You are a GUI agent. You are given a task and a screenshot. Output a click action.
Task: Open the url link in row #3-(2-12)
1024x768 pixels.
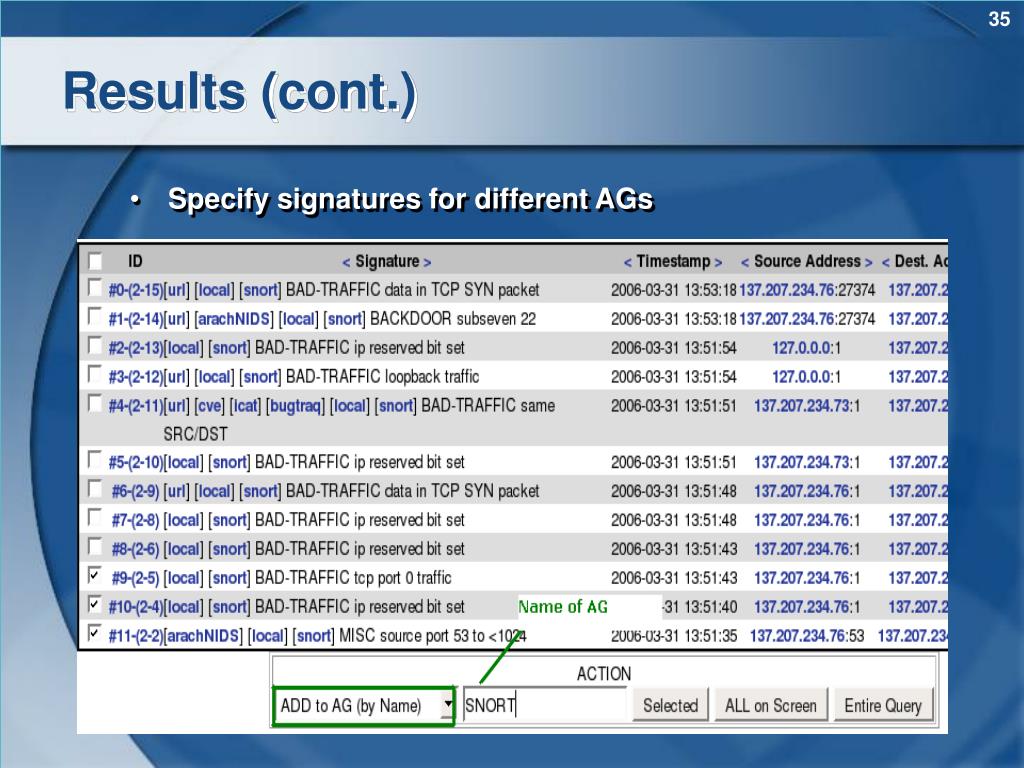coord(176,377)
